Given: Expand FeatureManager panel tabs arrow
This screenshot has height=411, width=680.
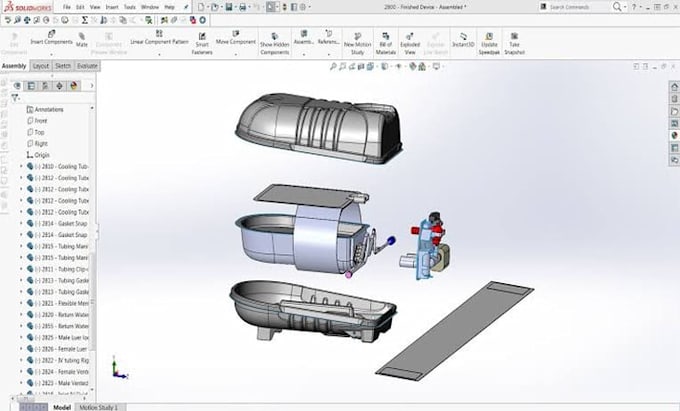Looking at the screenshot, I should (x=92, y=86).
